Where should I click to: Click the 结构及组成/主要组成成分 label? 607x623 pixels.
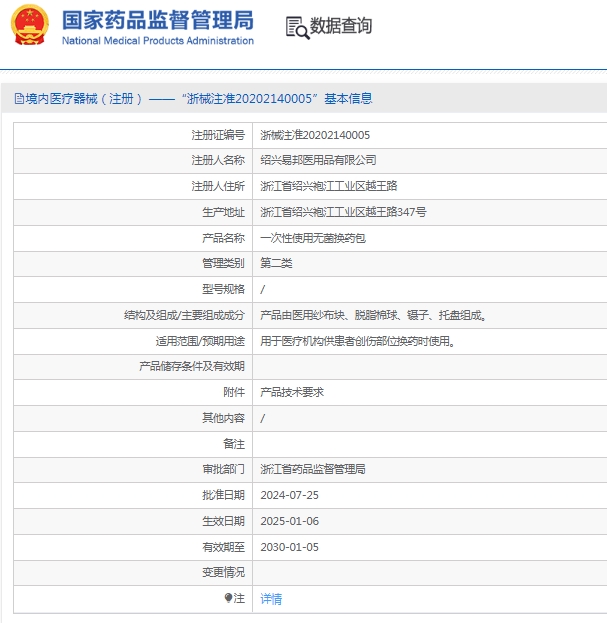tap(184, 315)
